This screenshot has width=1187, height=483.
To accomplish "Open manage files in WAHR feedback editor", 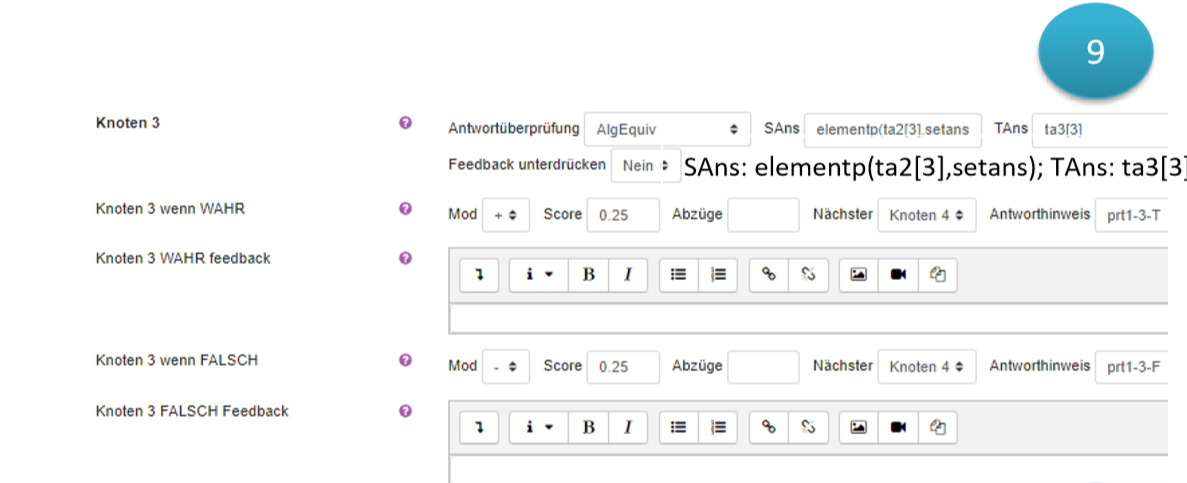I will (x=937, y=275).
